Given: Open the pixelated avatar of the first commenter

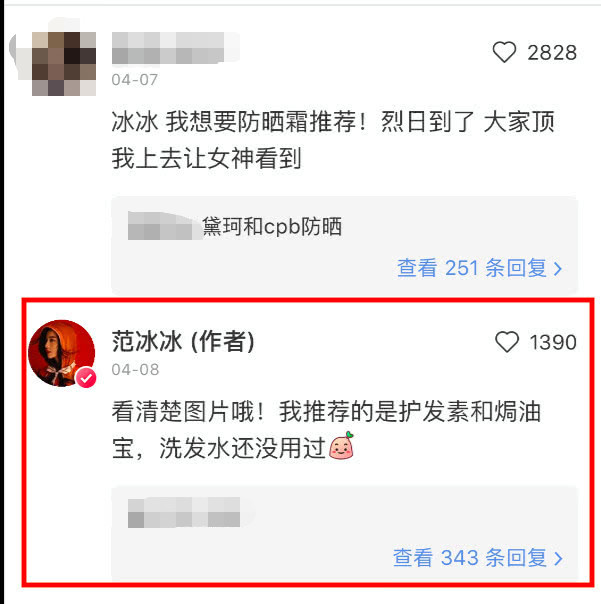Looking at the screenshot, I should 64,64.
